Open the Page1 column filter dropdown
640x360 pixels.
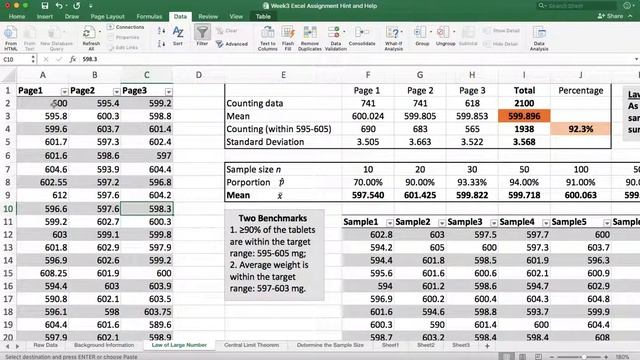pyautogui.click(x=64, y=91)
